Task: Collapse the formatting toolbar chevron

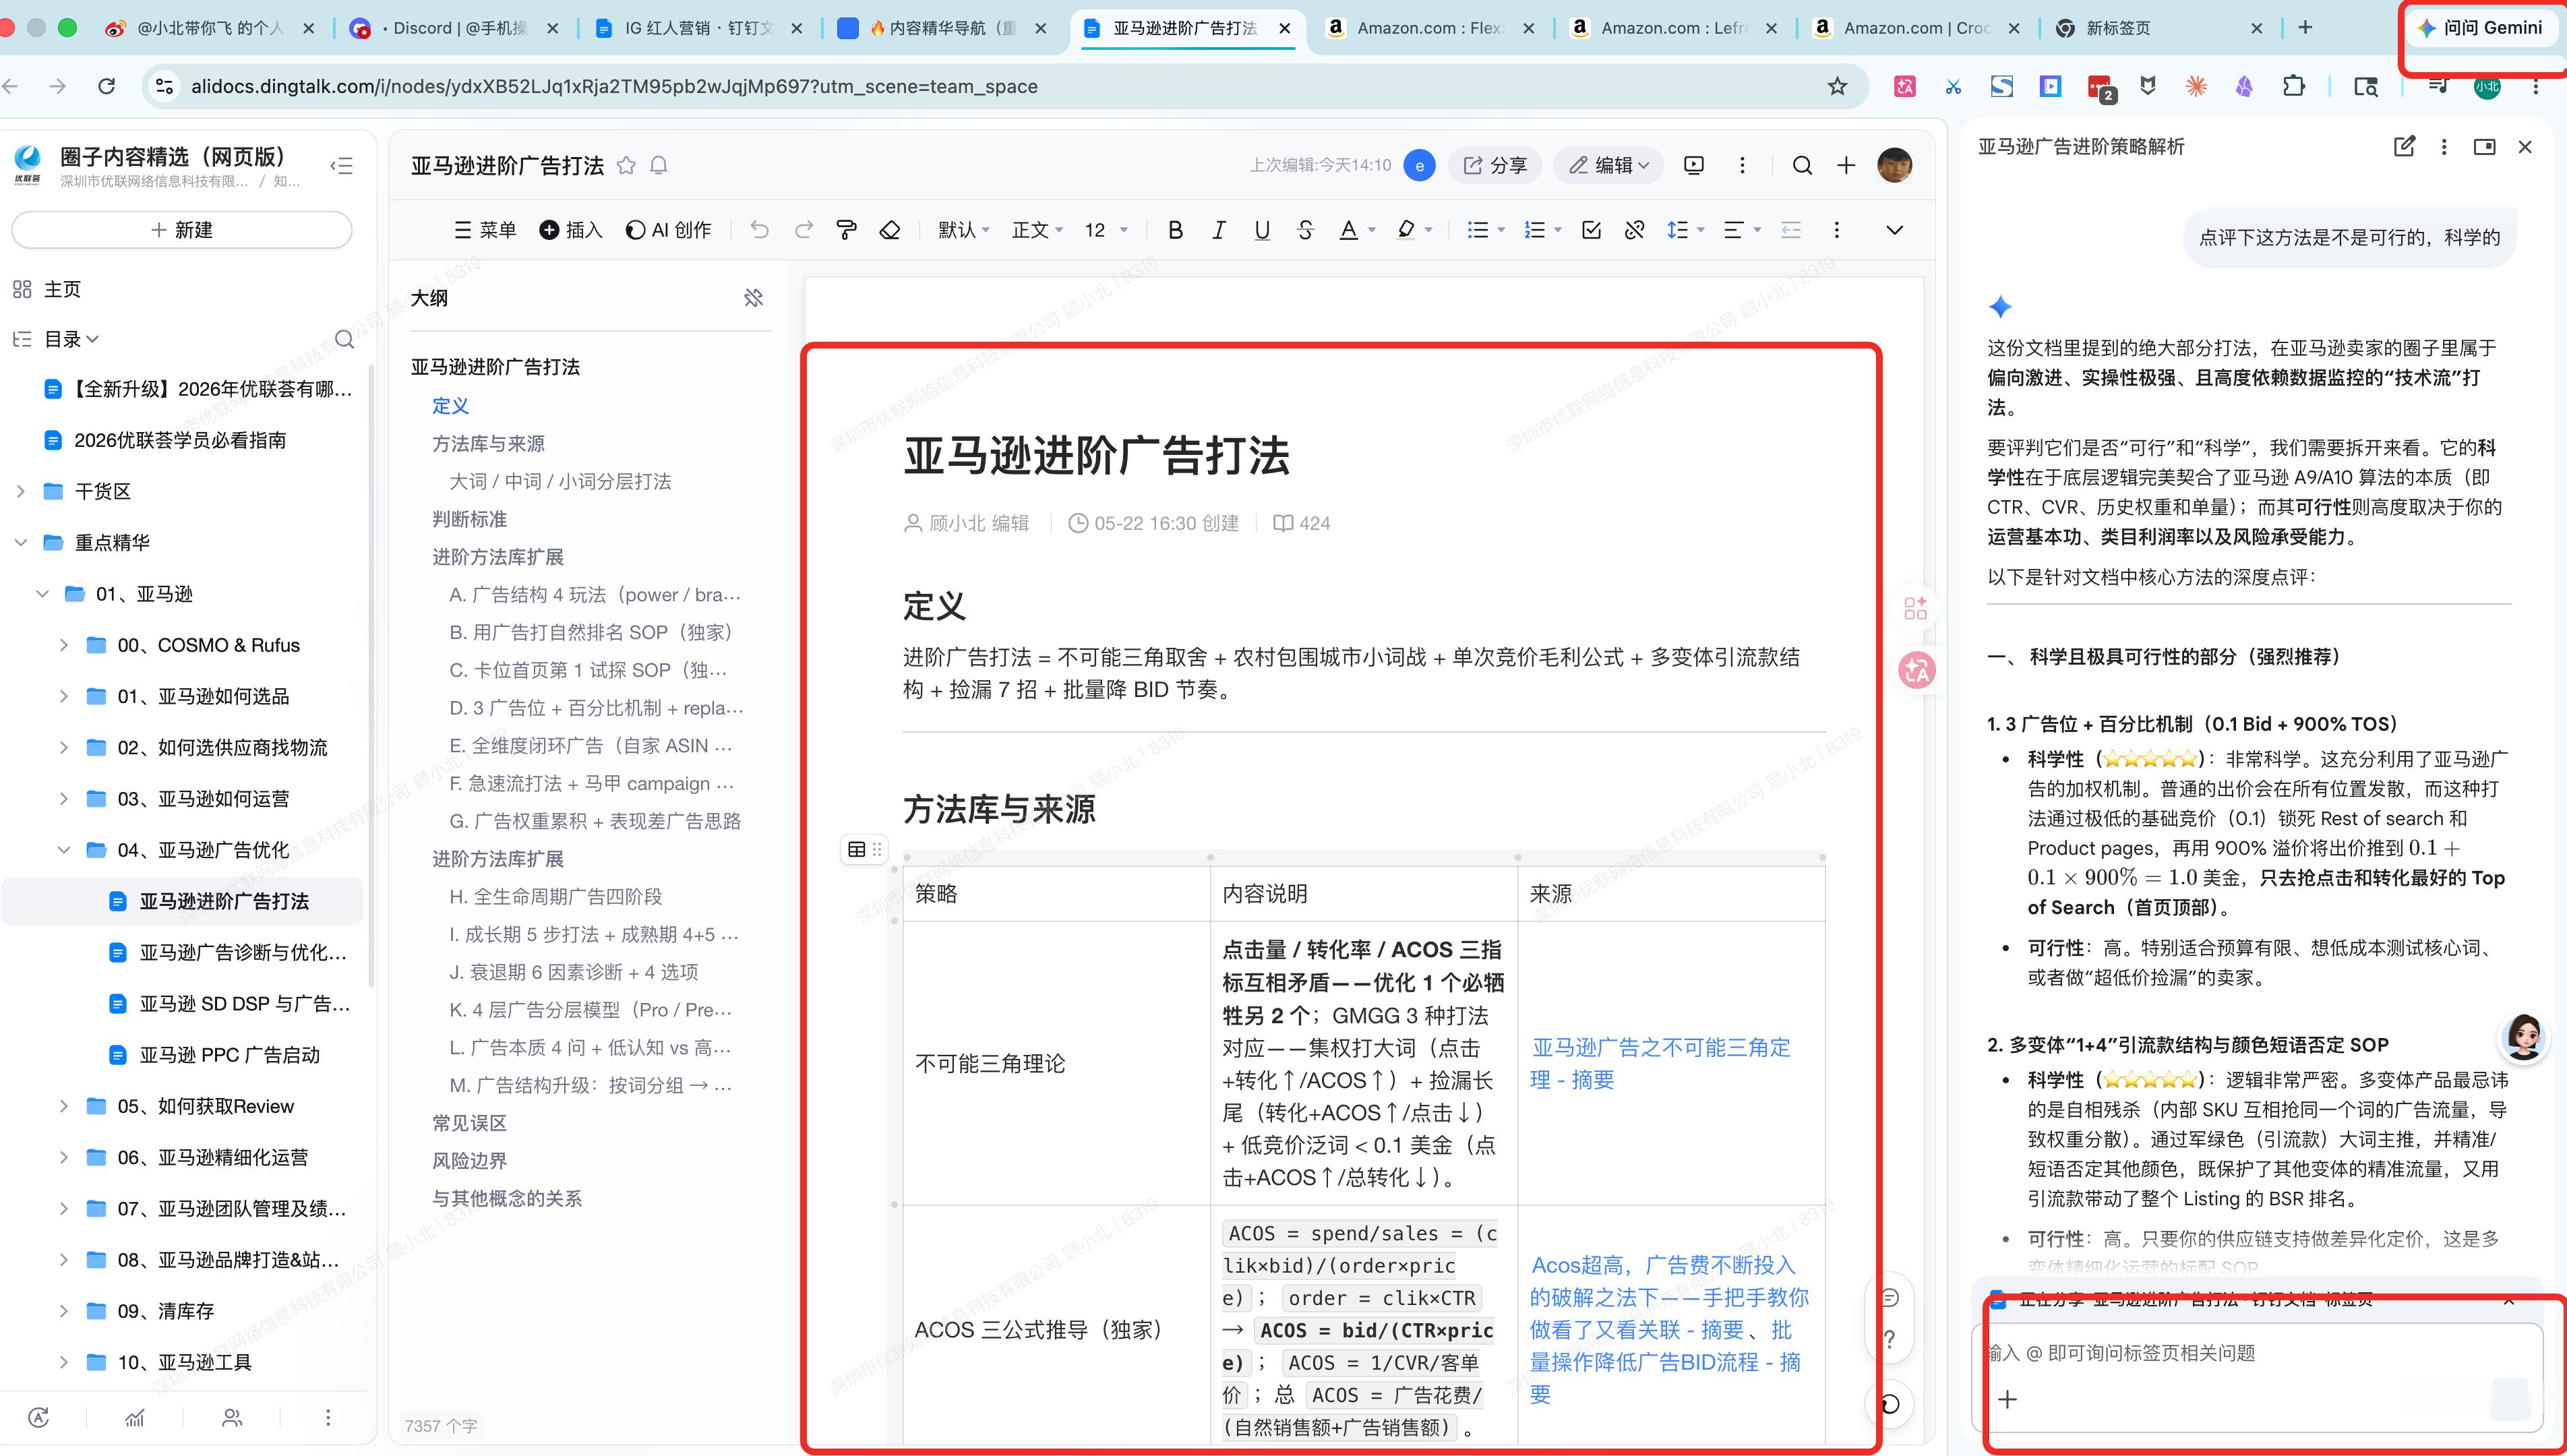Action: pyautogui.click(x=1894, y=230)
